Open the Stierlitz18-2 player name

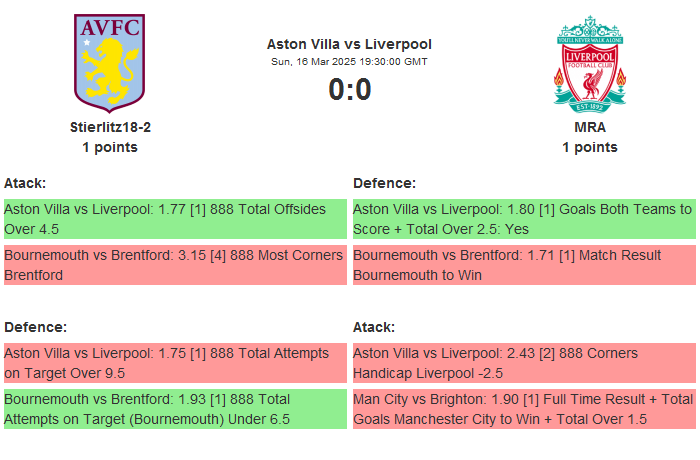110,127
